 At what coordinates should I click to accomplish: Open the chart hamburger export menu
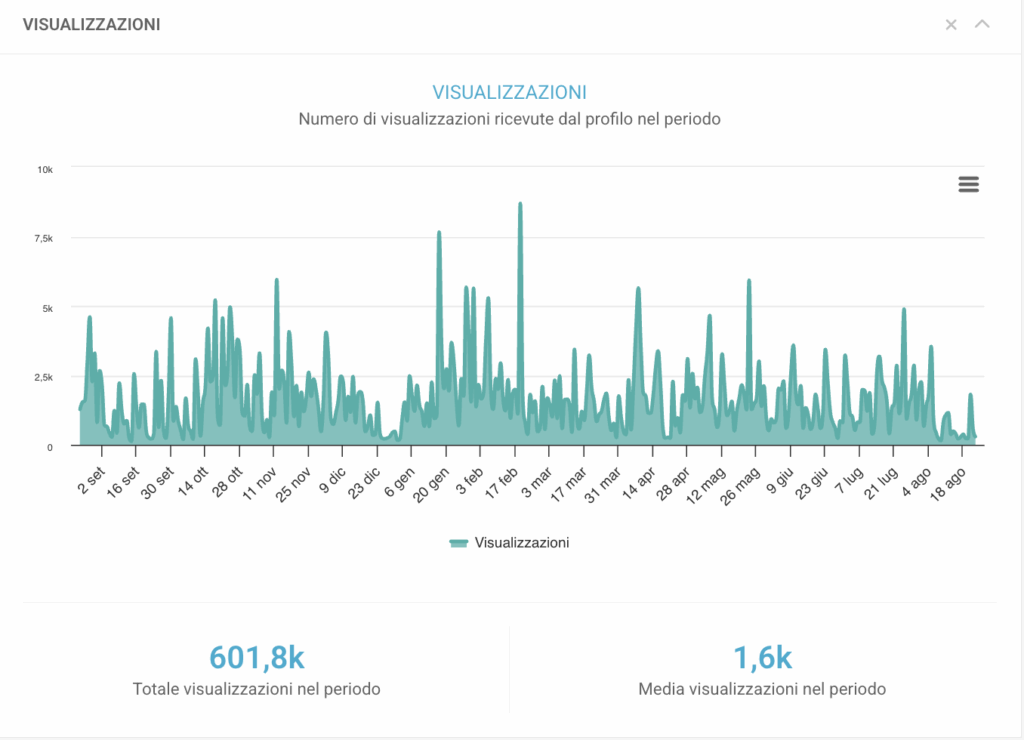pos(968,184)
